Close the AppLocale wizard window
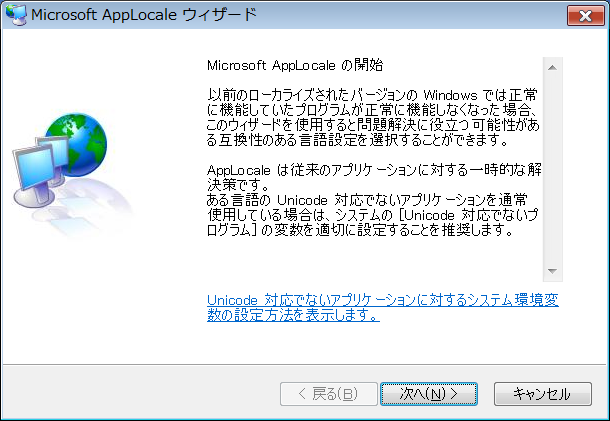Image resolution: width=610 pixels, height=421 pixels. pyautogui.click(x=585, y=16)
